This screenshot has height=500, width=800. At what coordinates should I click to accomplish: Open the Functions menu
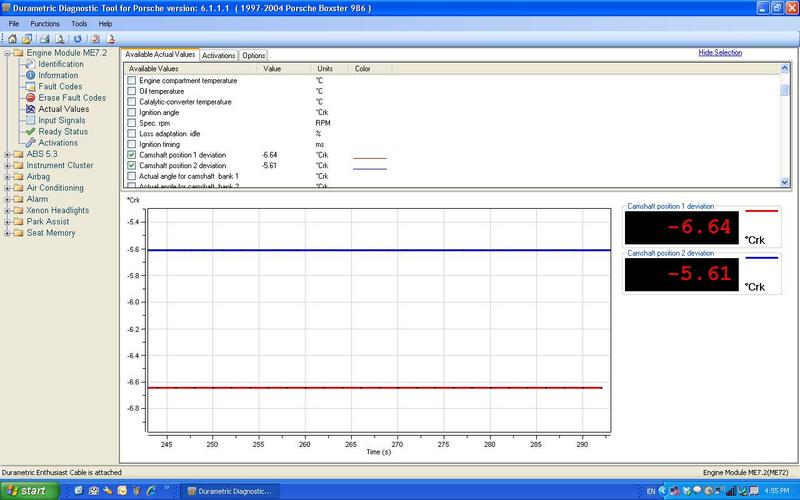tap(45, 23)
